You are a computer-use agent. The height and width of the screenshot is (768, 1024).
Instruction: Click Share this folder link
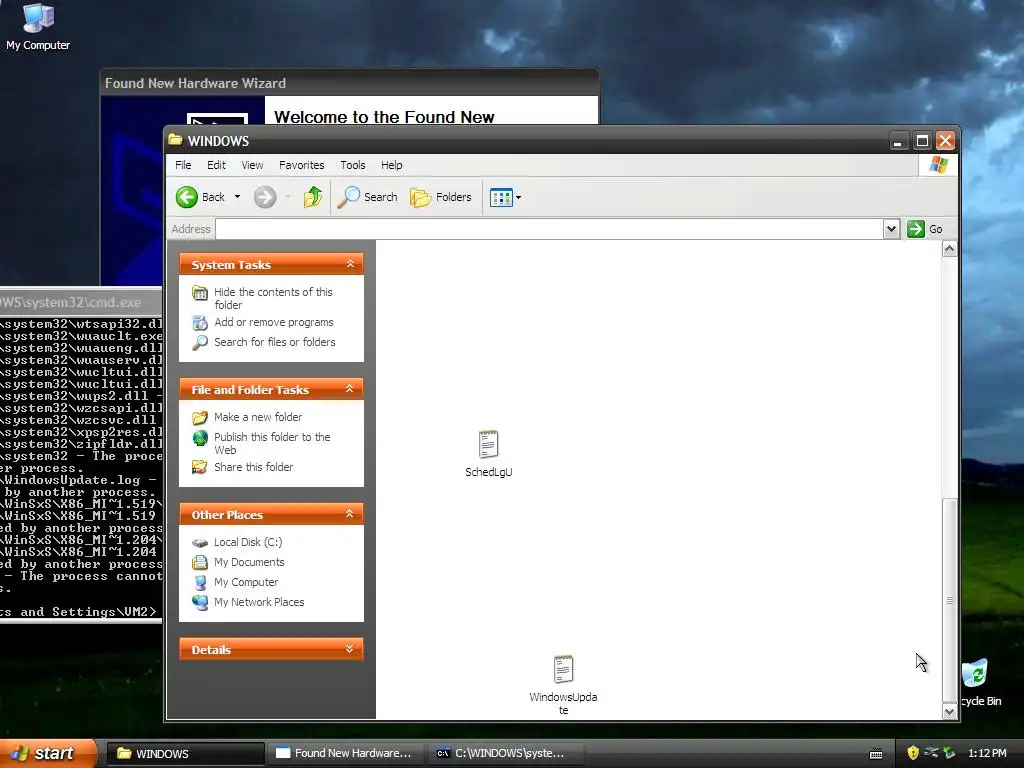tap(253, 467)
